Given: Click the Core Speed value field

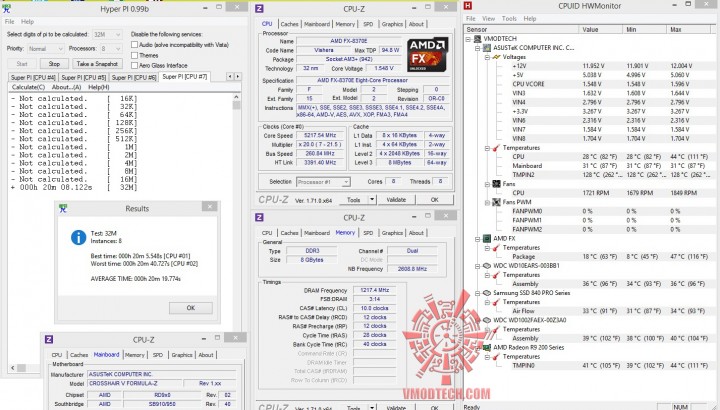Looking at the screenshot, I should coord(320,135).
